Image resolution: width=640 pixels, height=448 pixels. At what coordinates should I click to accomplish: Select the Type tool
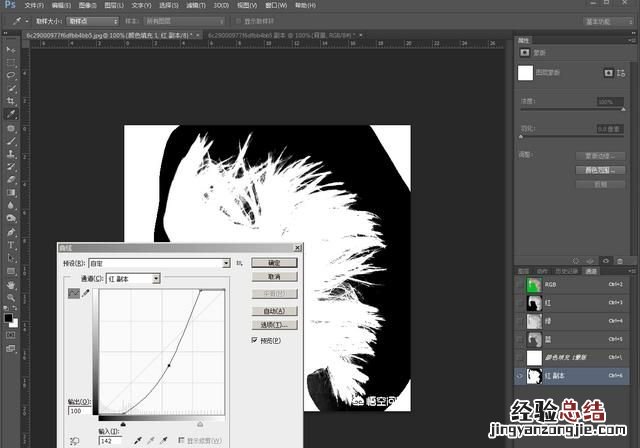coord(11,244)
